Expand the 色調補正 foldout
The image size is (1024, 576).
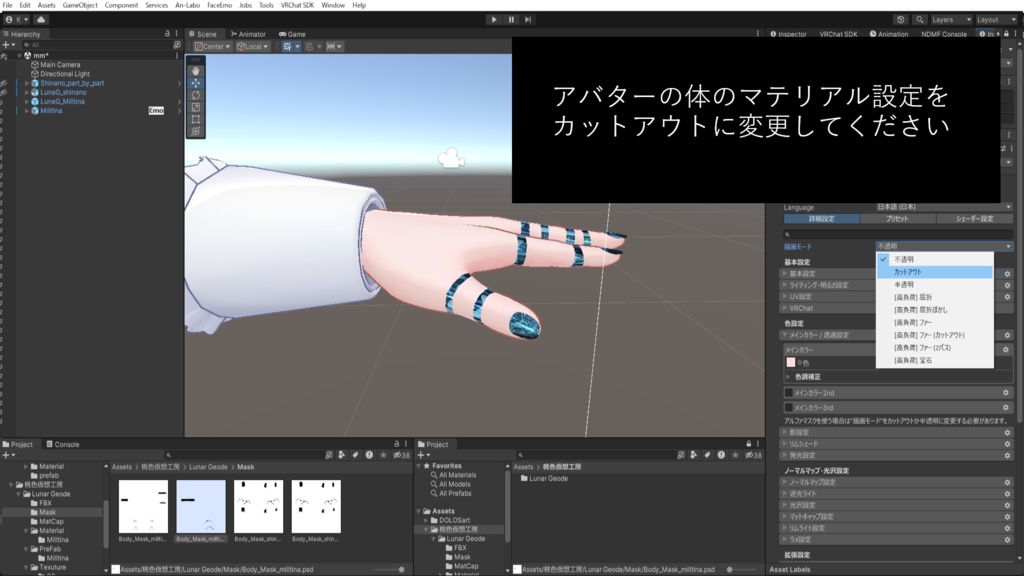pos(788,377)
